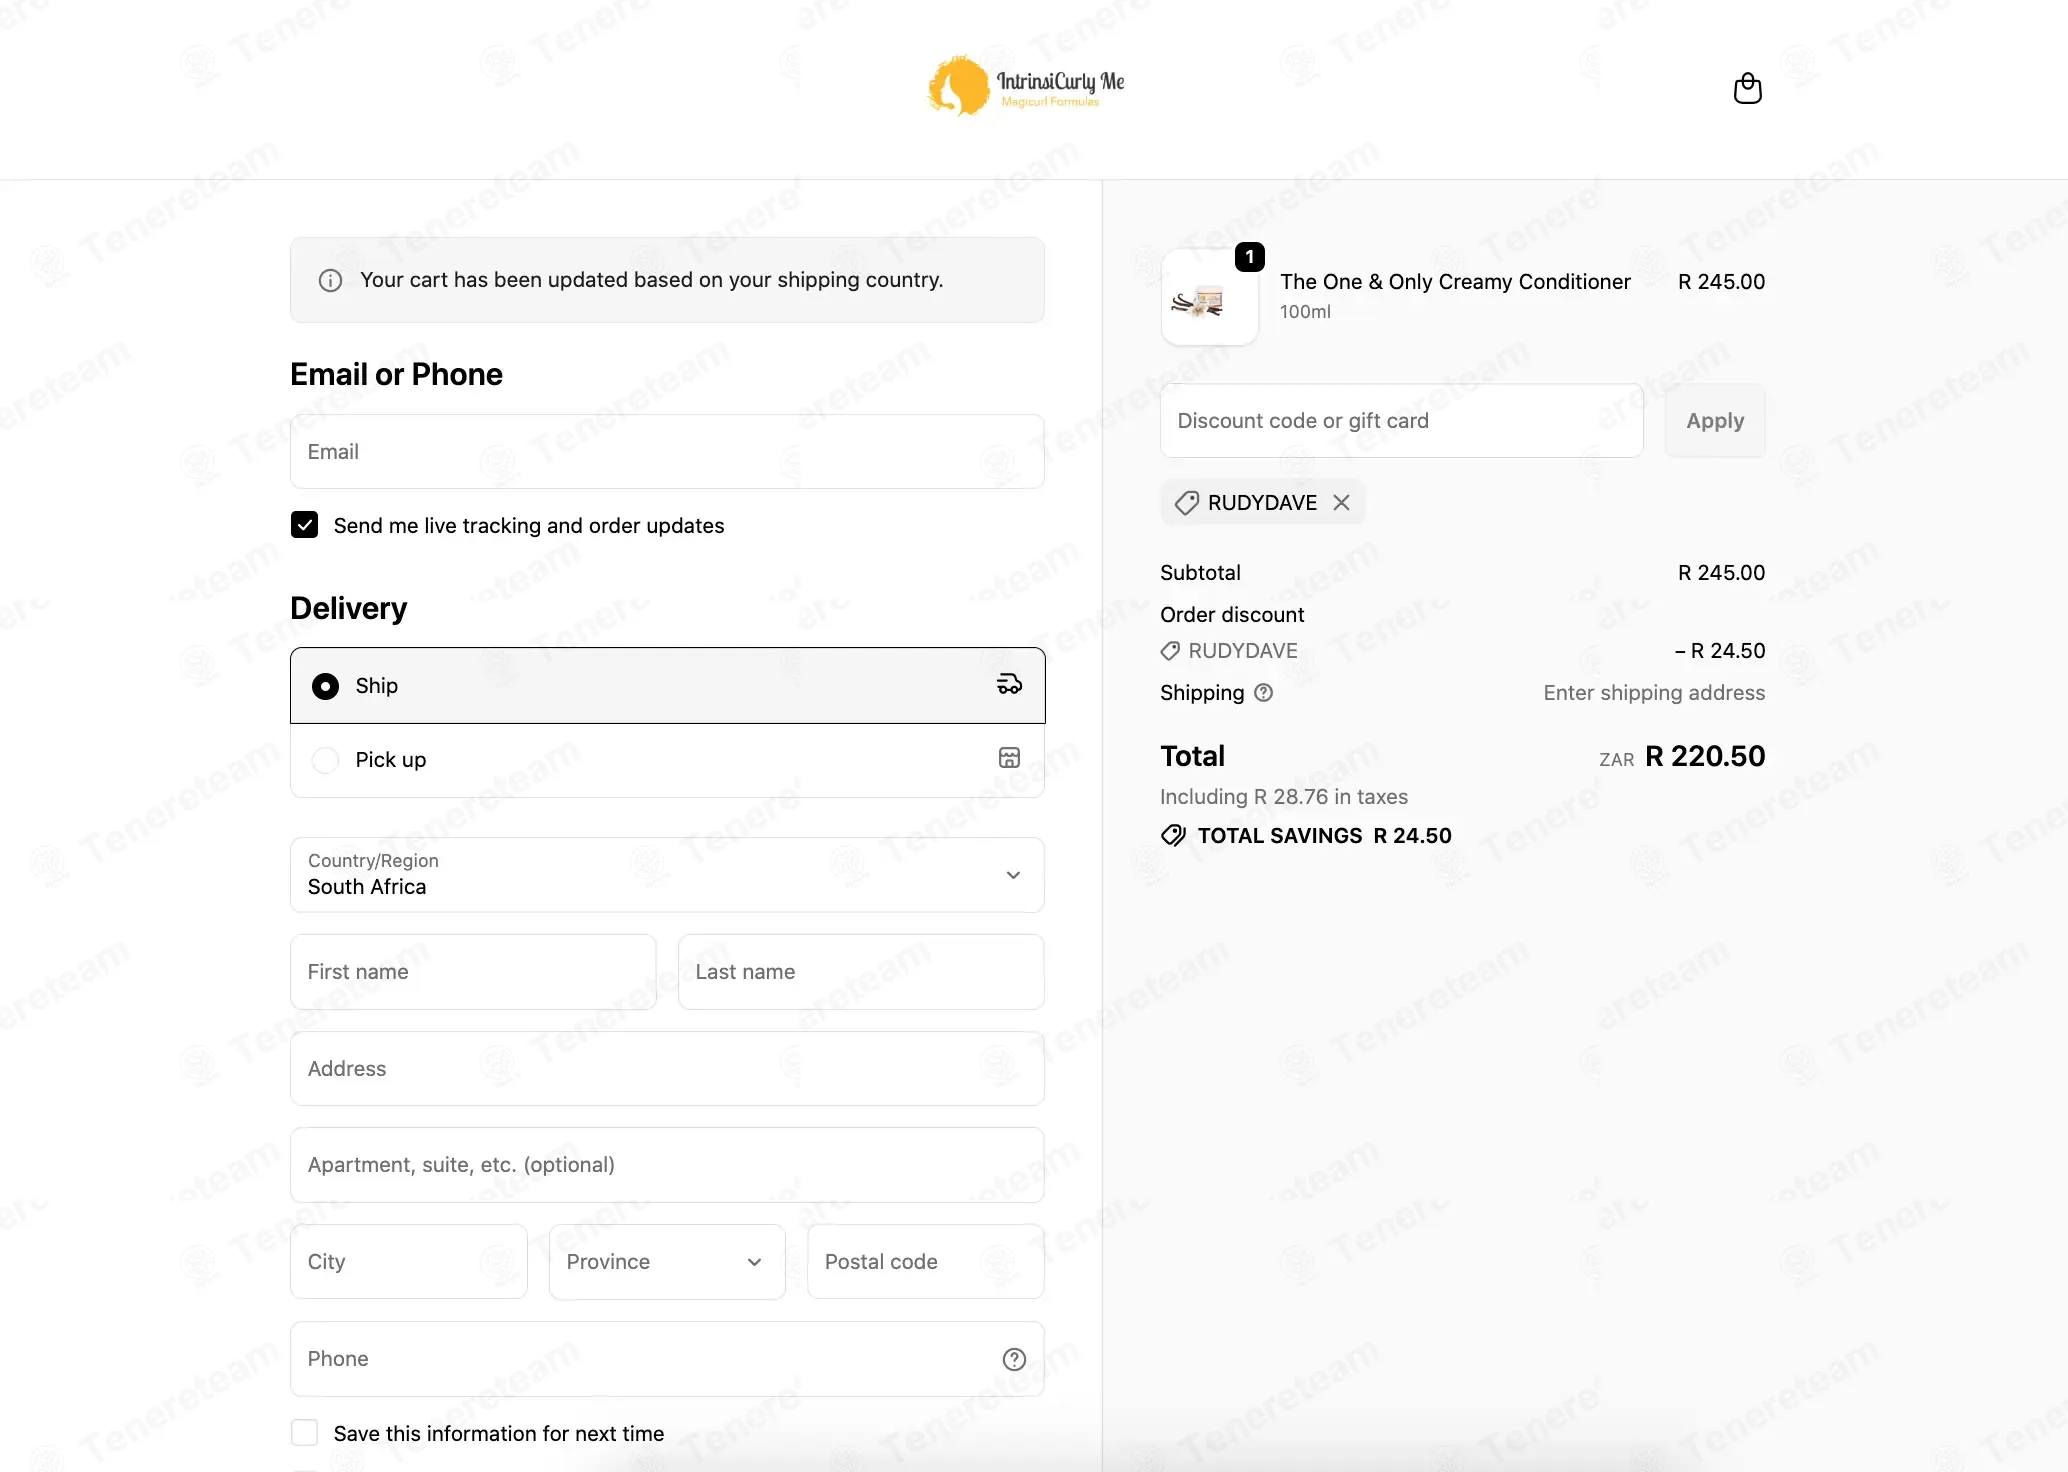
Task: Click the Apply discount button
Action: pos(1715,421)
